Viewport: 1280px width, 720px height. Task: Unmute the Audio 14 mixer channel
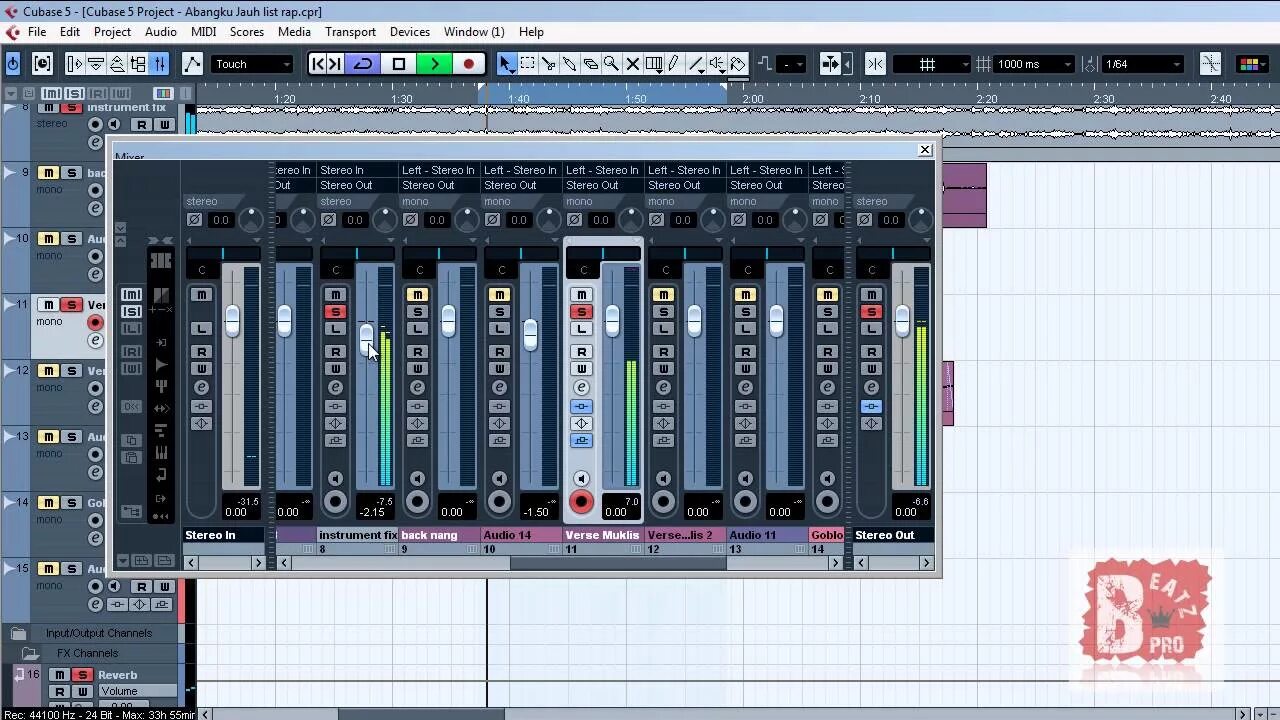tap(499, 294)
